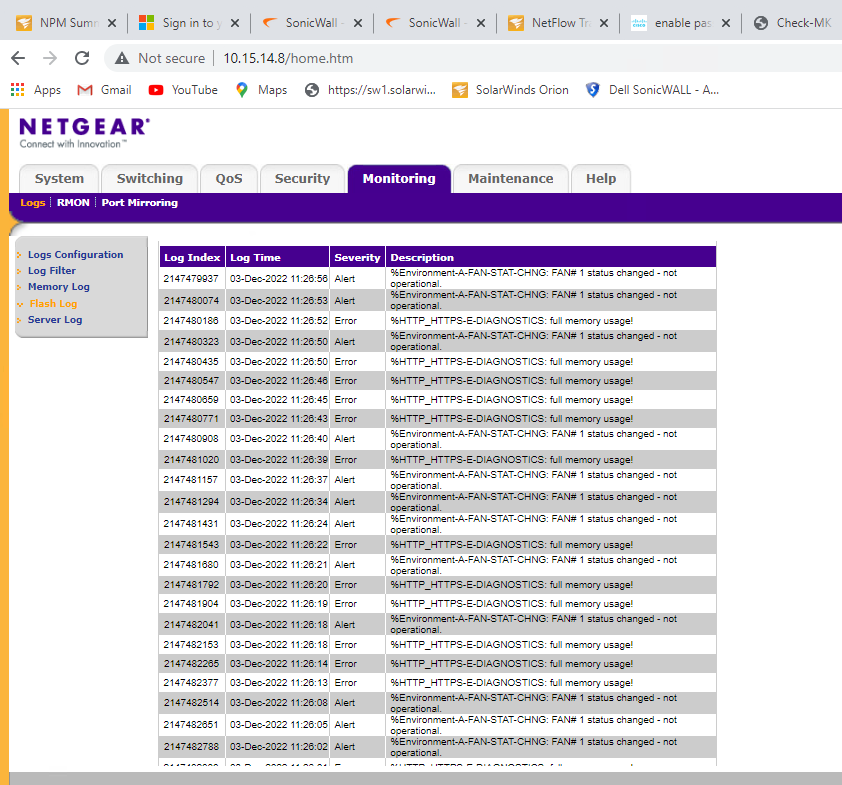This screenshot has height=785, width=842.
Task: Open the Dell SonicWALL bookmark
Action: click(x=653, y=90)
